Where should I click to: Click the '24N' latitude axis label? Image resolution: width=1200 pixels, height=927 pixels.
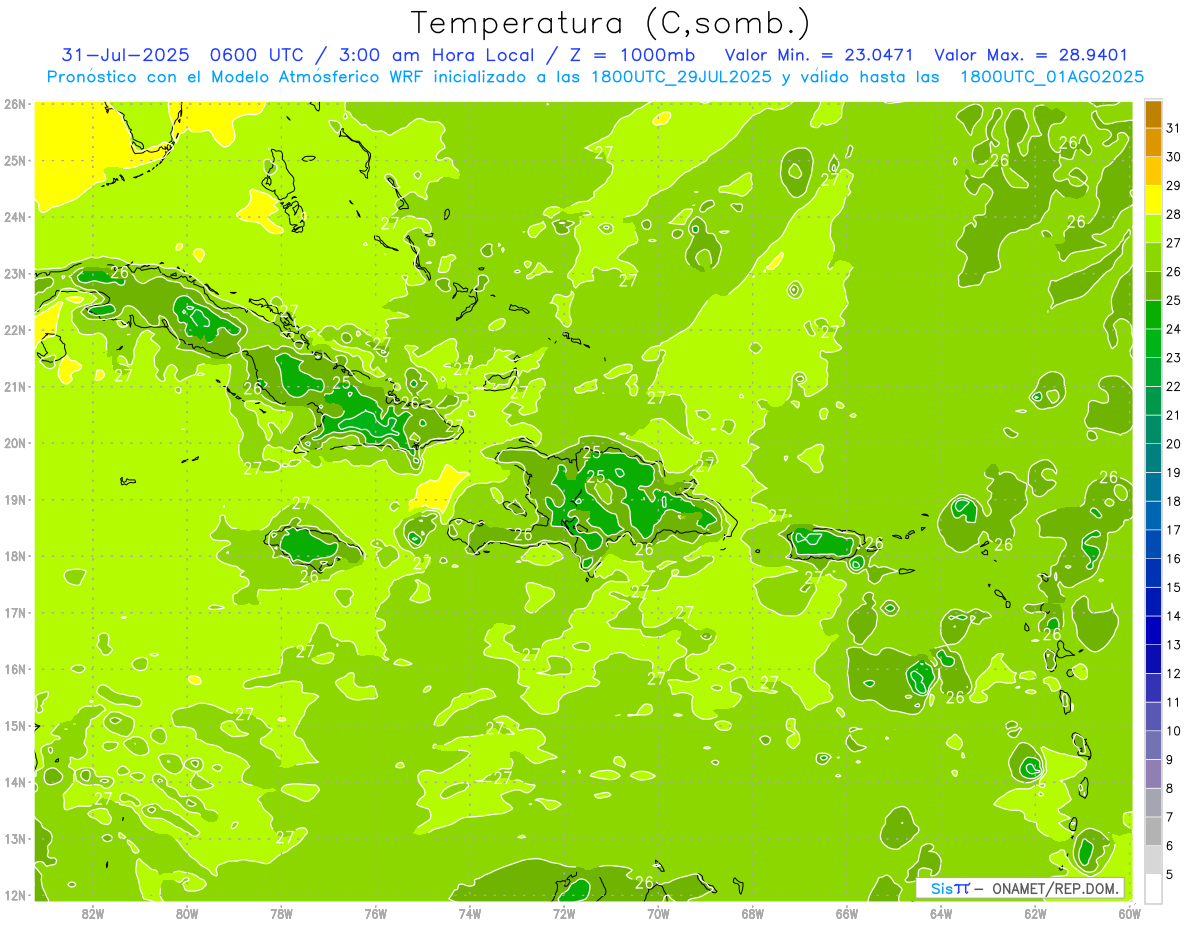click(15, 217)
